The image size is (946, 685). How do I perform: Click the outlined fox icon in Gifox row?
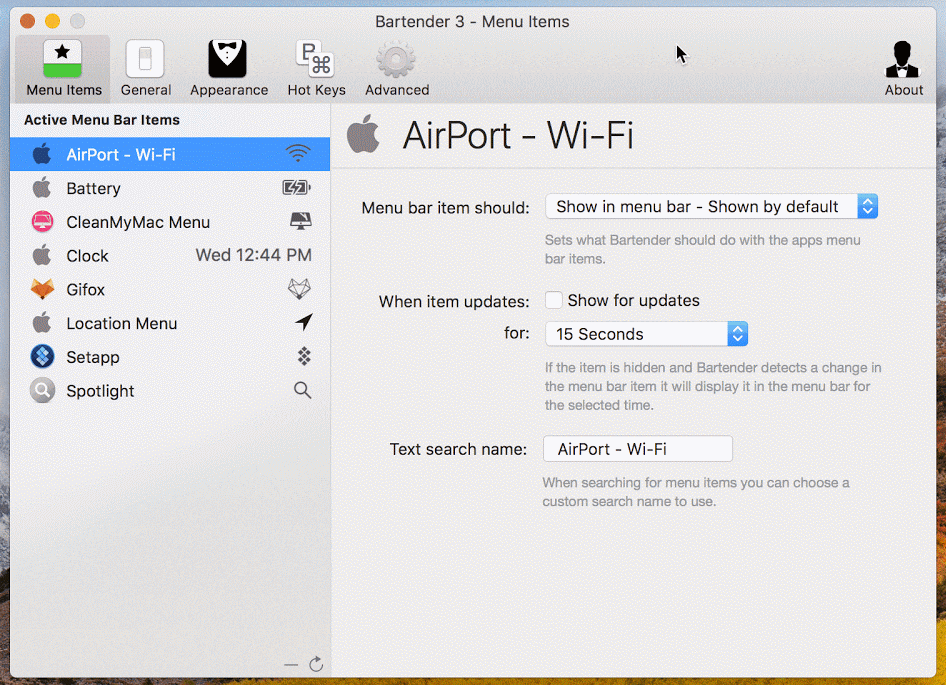[x=299, y=289]
